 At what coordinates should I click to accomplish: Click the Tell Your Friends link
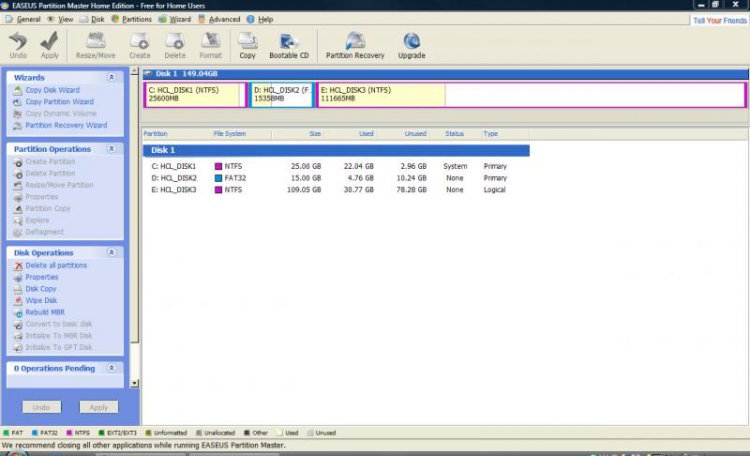(719, 21)
